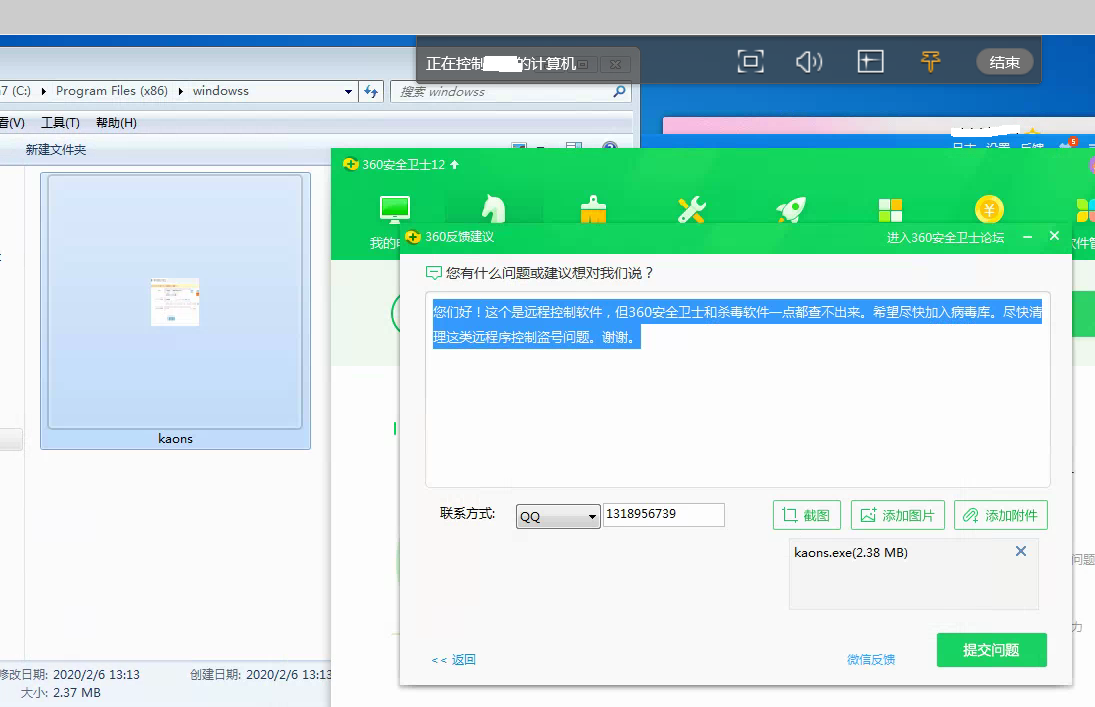Viewport: 1095px width, 707px height.
Task: Click the QQ number contact field
Action: [663, 514]
